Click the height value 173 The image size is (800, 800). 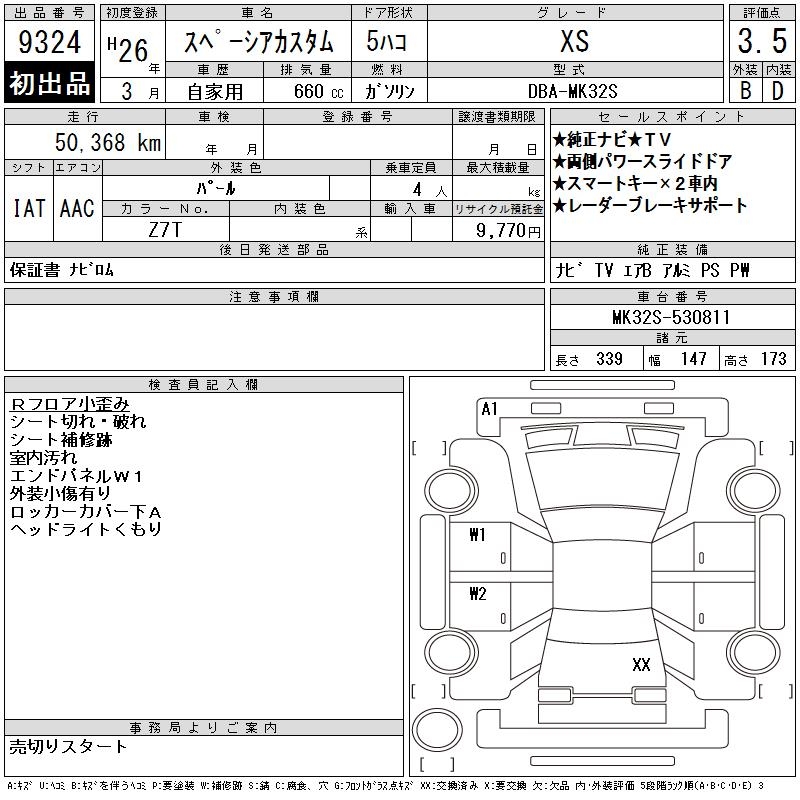[x=774, y=359]
